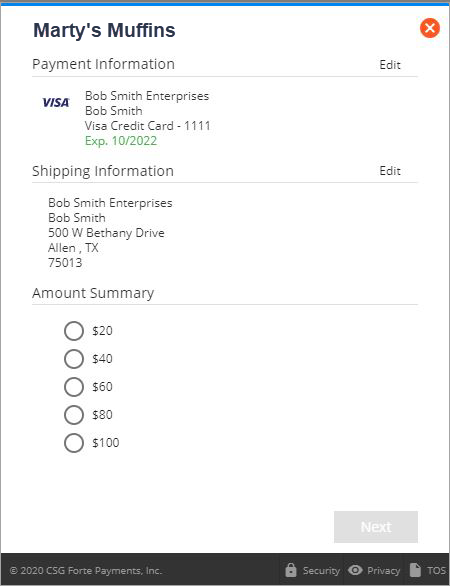
Task: Choose the $60 radio button
Action: [x=74, y=387]
